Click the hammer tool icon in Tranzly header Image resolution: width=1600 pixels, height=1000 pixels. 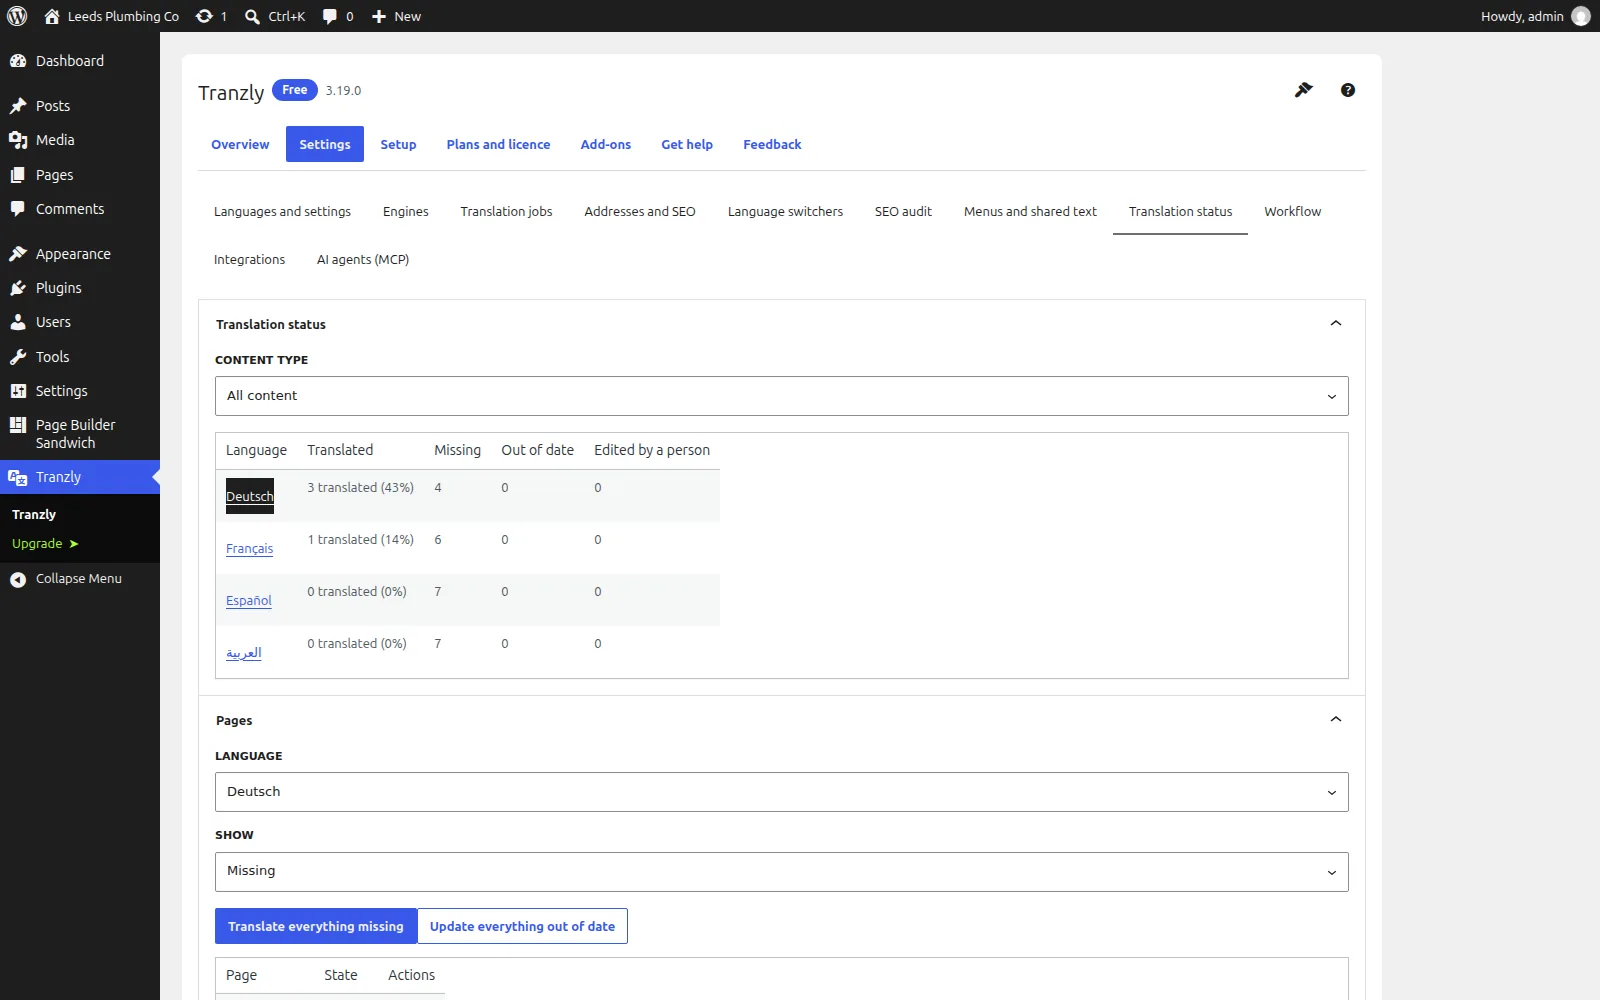pyautogui.click(x=1303, y=90)
